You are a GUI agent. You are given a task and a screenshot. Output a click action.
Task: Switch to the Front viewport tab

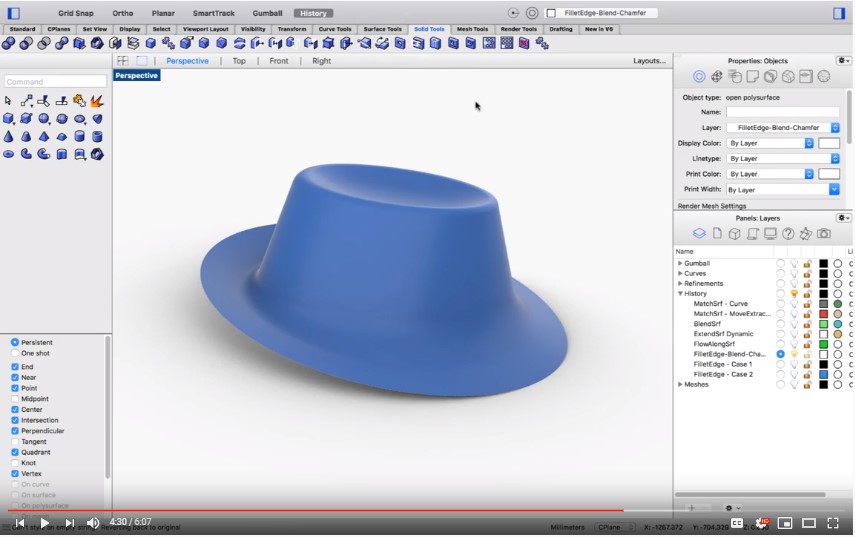pos(279,61)
